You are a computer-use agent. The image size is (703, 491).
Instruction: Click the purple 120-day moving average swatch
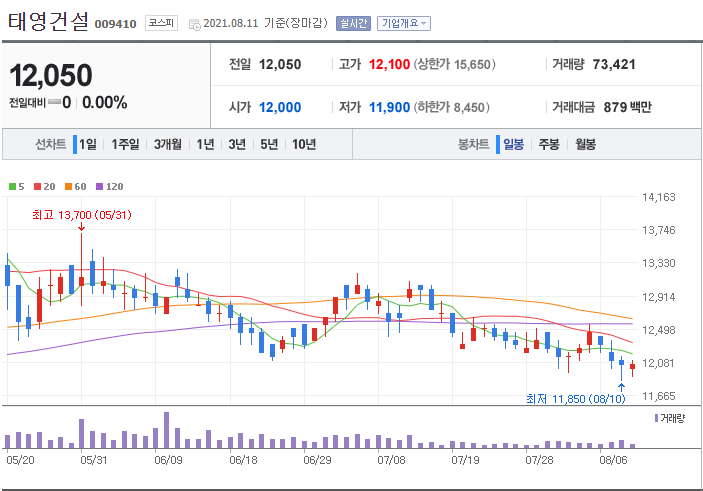click(99, 187)
